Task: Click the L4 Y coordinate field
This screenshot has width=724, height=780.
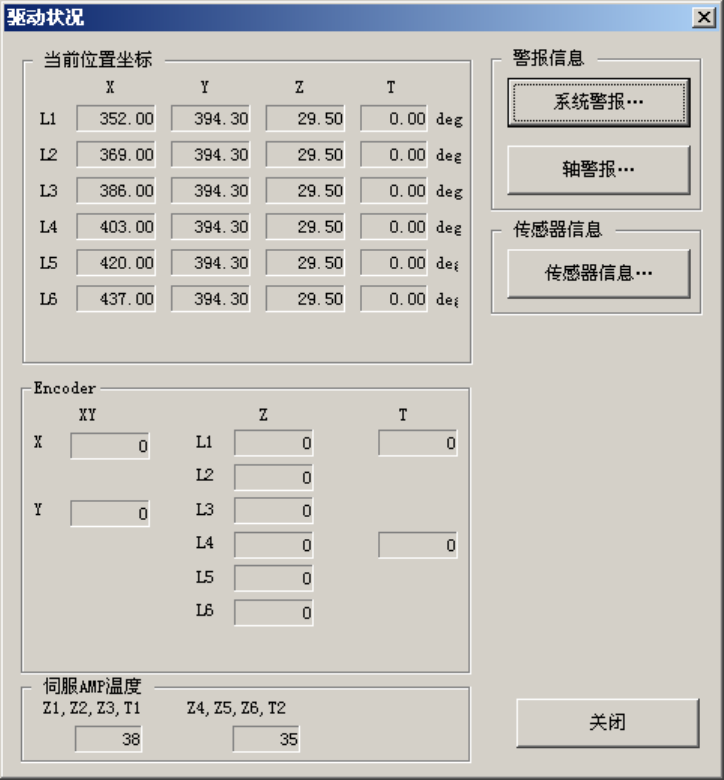Action: point(210,226)
